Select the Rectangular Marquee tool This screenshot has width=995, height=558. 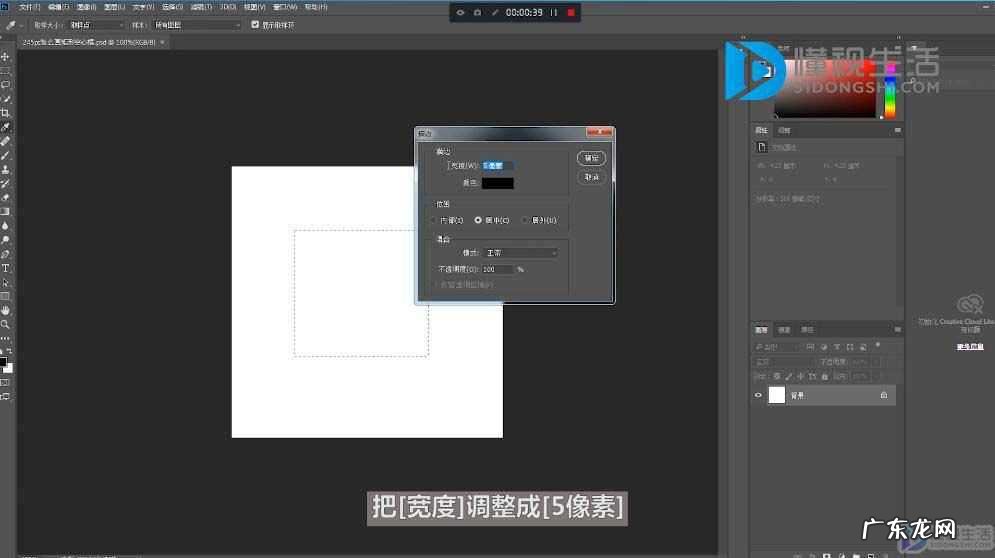pyautogui.click(x=6, y=71)
